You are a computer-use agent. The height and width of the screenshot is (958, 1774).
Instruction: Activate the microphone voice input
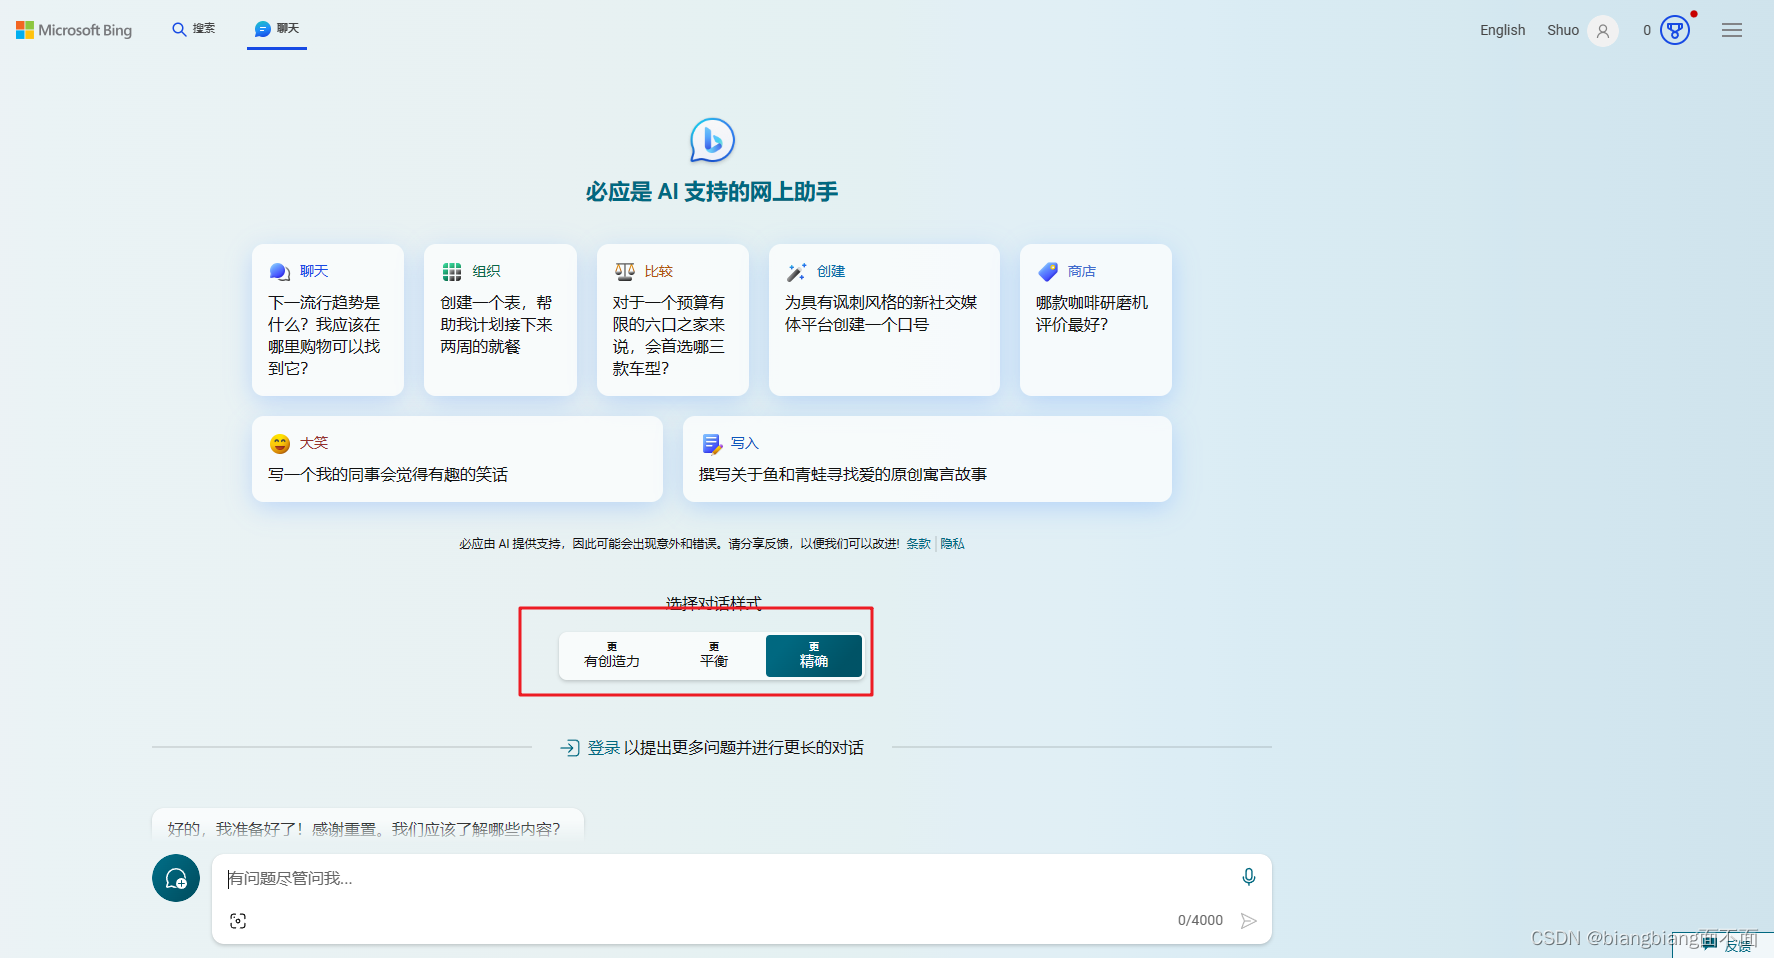pos(1249,877)
